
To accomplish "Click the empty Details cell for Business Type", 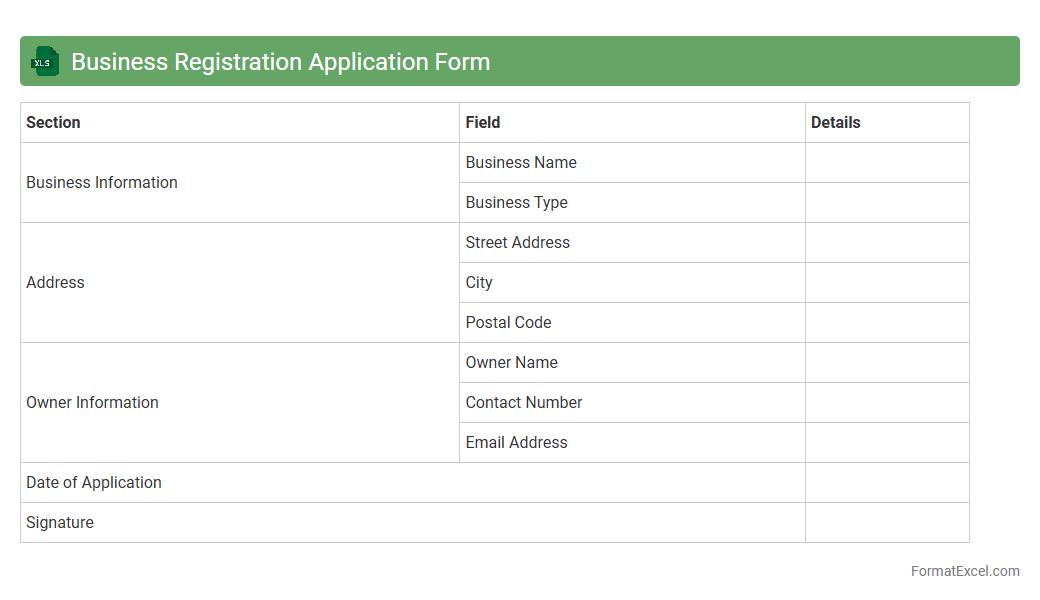I will tap(887, 202).
